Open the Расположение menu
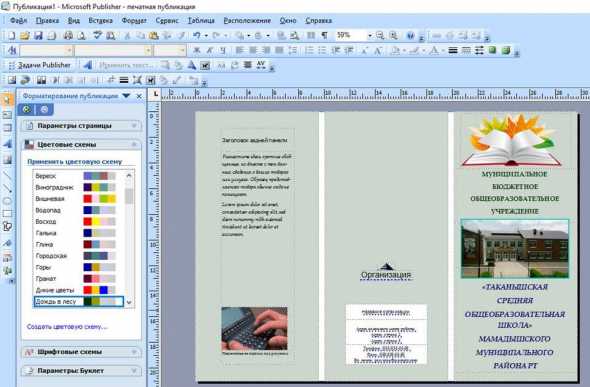 coord(247,21)
